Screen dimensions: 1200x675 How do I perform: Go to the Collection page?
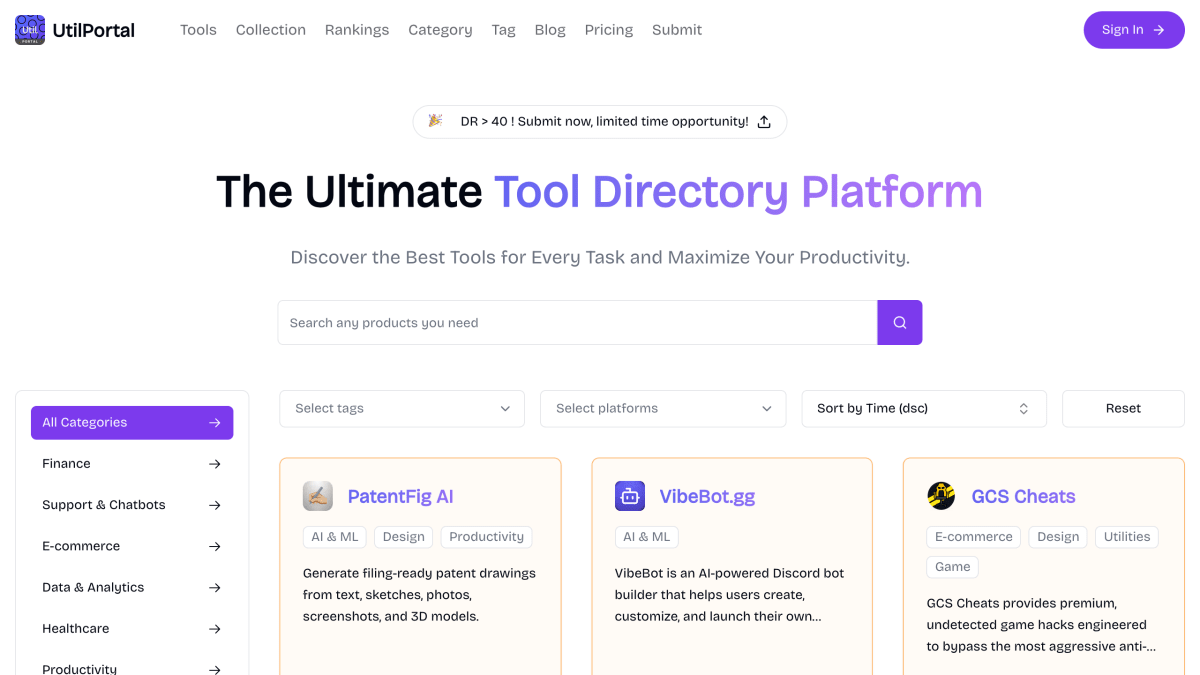(x=271, y=30)
